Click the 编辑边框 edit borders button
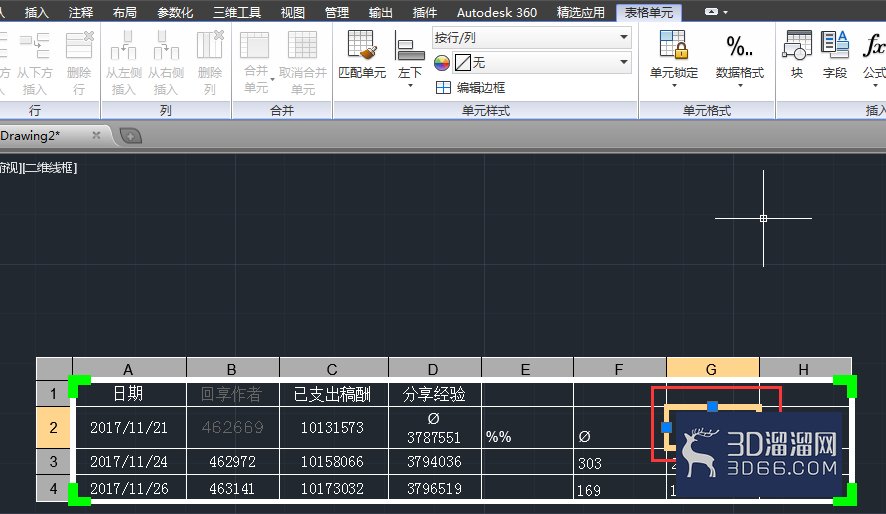Image resolution: width=886 pixels, height=514 pixels. click(x=470, y=88)
